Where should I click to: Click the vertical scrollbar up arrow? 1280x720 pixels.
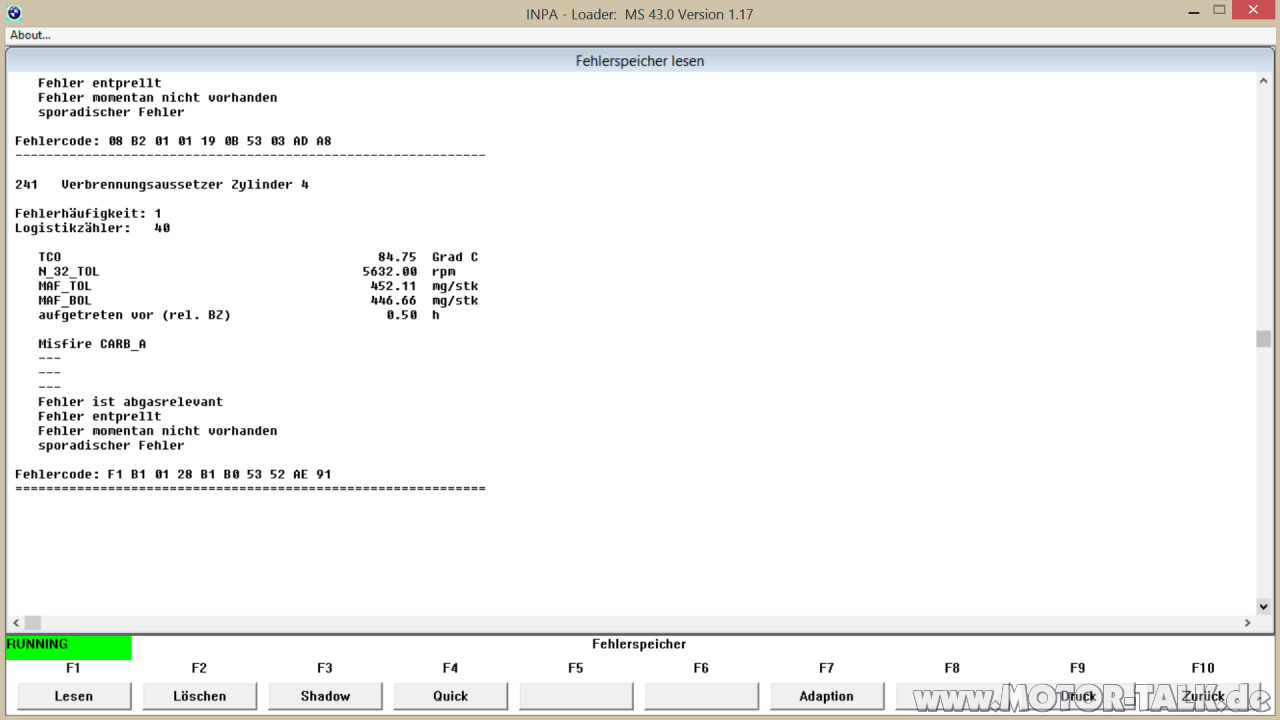point(1264,83)
